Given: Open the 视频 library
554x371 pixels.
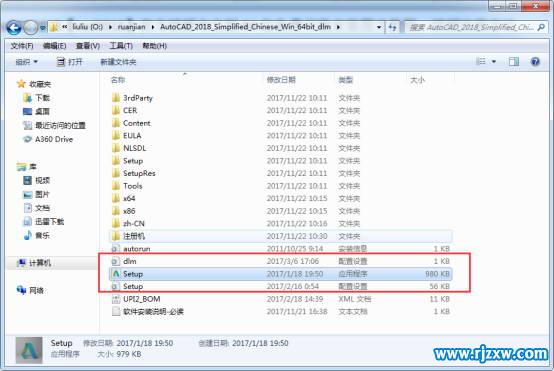Looking at the screenshot, I should (36, 181).
